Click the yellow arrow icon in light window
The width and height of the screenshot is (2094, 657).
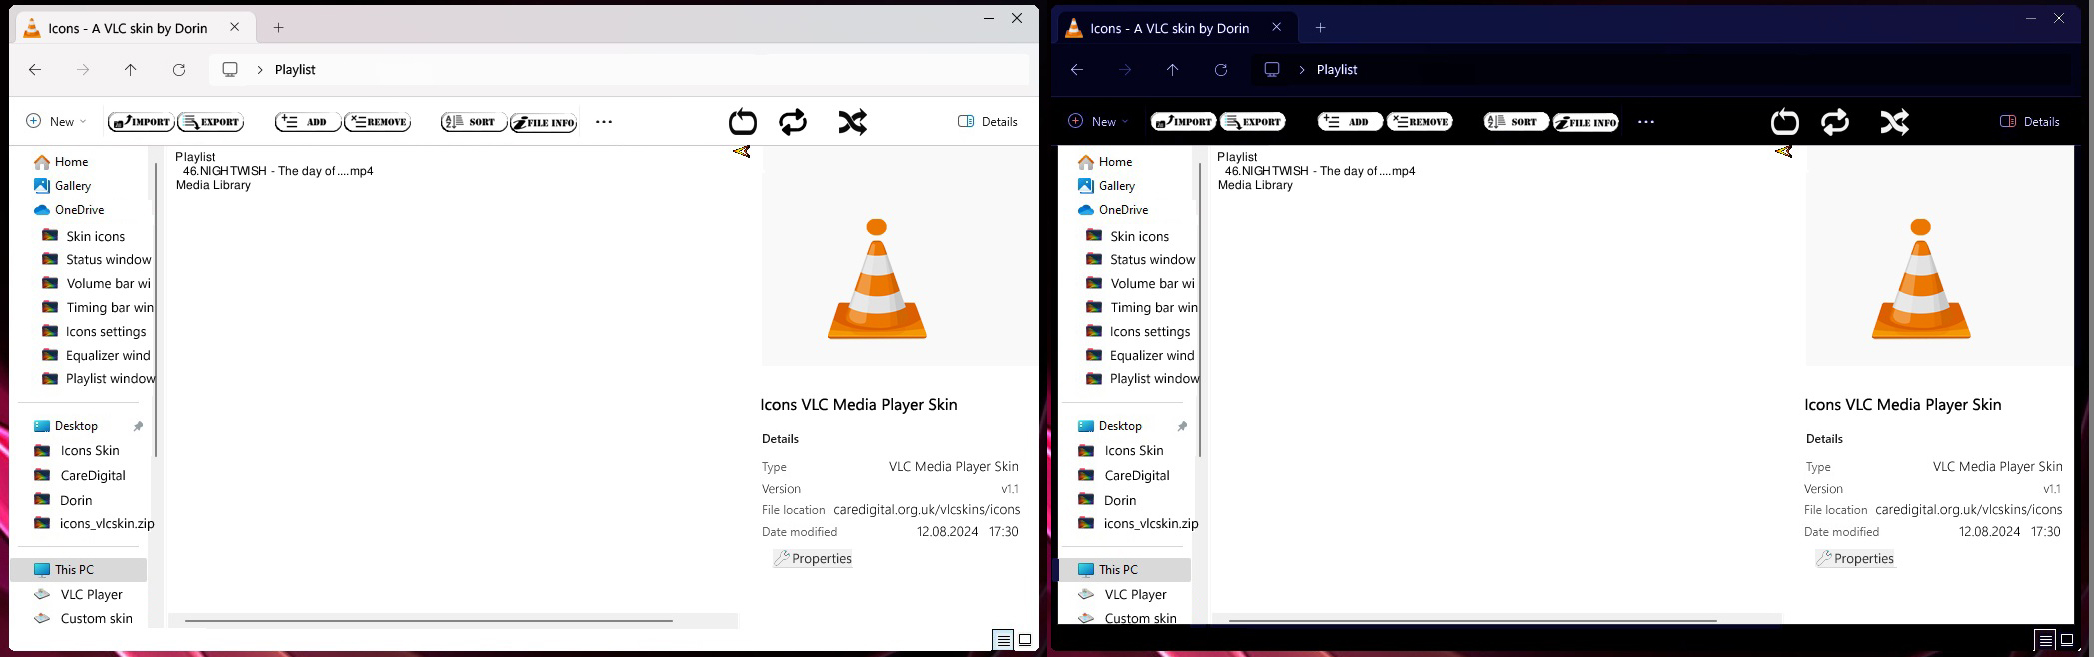click(x=741, y=152)
